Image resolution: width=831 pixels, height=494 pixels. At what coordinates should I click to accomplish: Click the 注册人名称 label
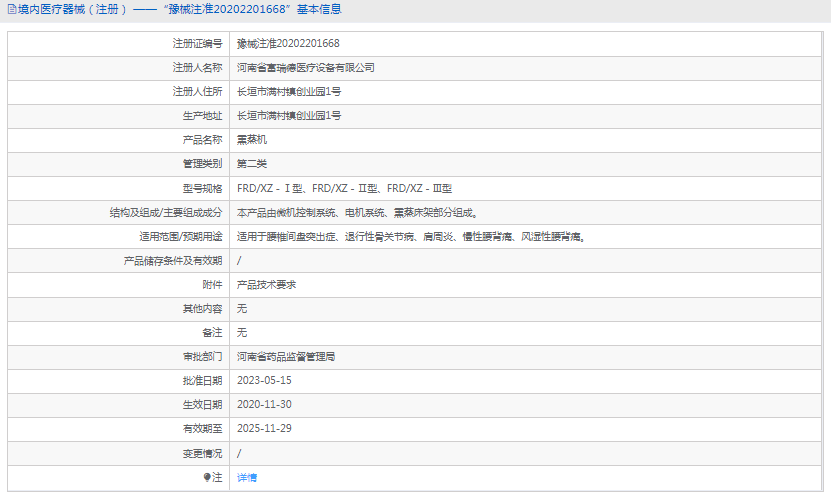(x=197, y=67)
